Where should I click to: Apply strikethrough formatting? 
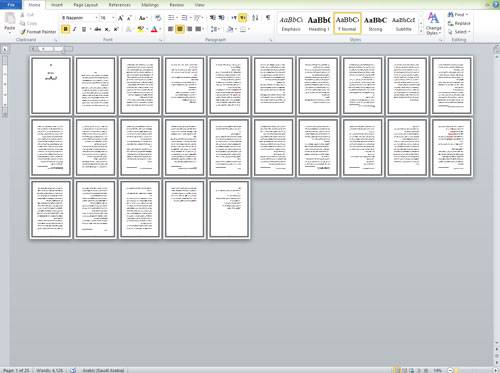(98, 29)
